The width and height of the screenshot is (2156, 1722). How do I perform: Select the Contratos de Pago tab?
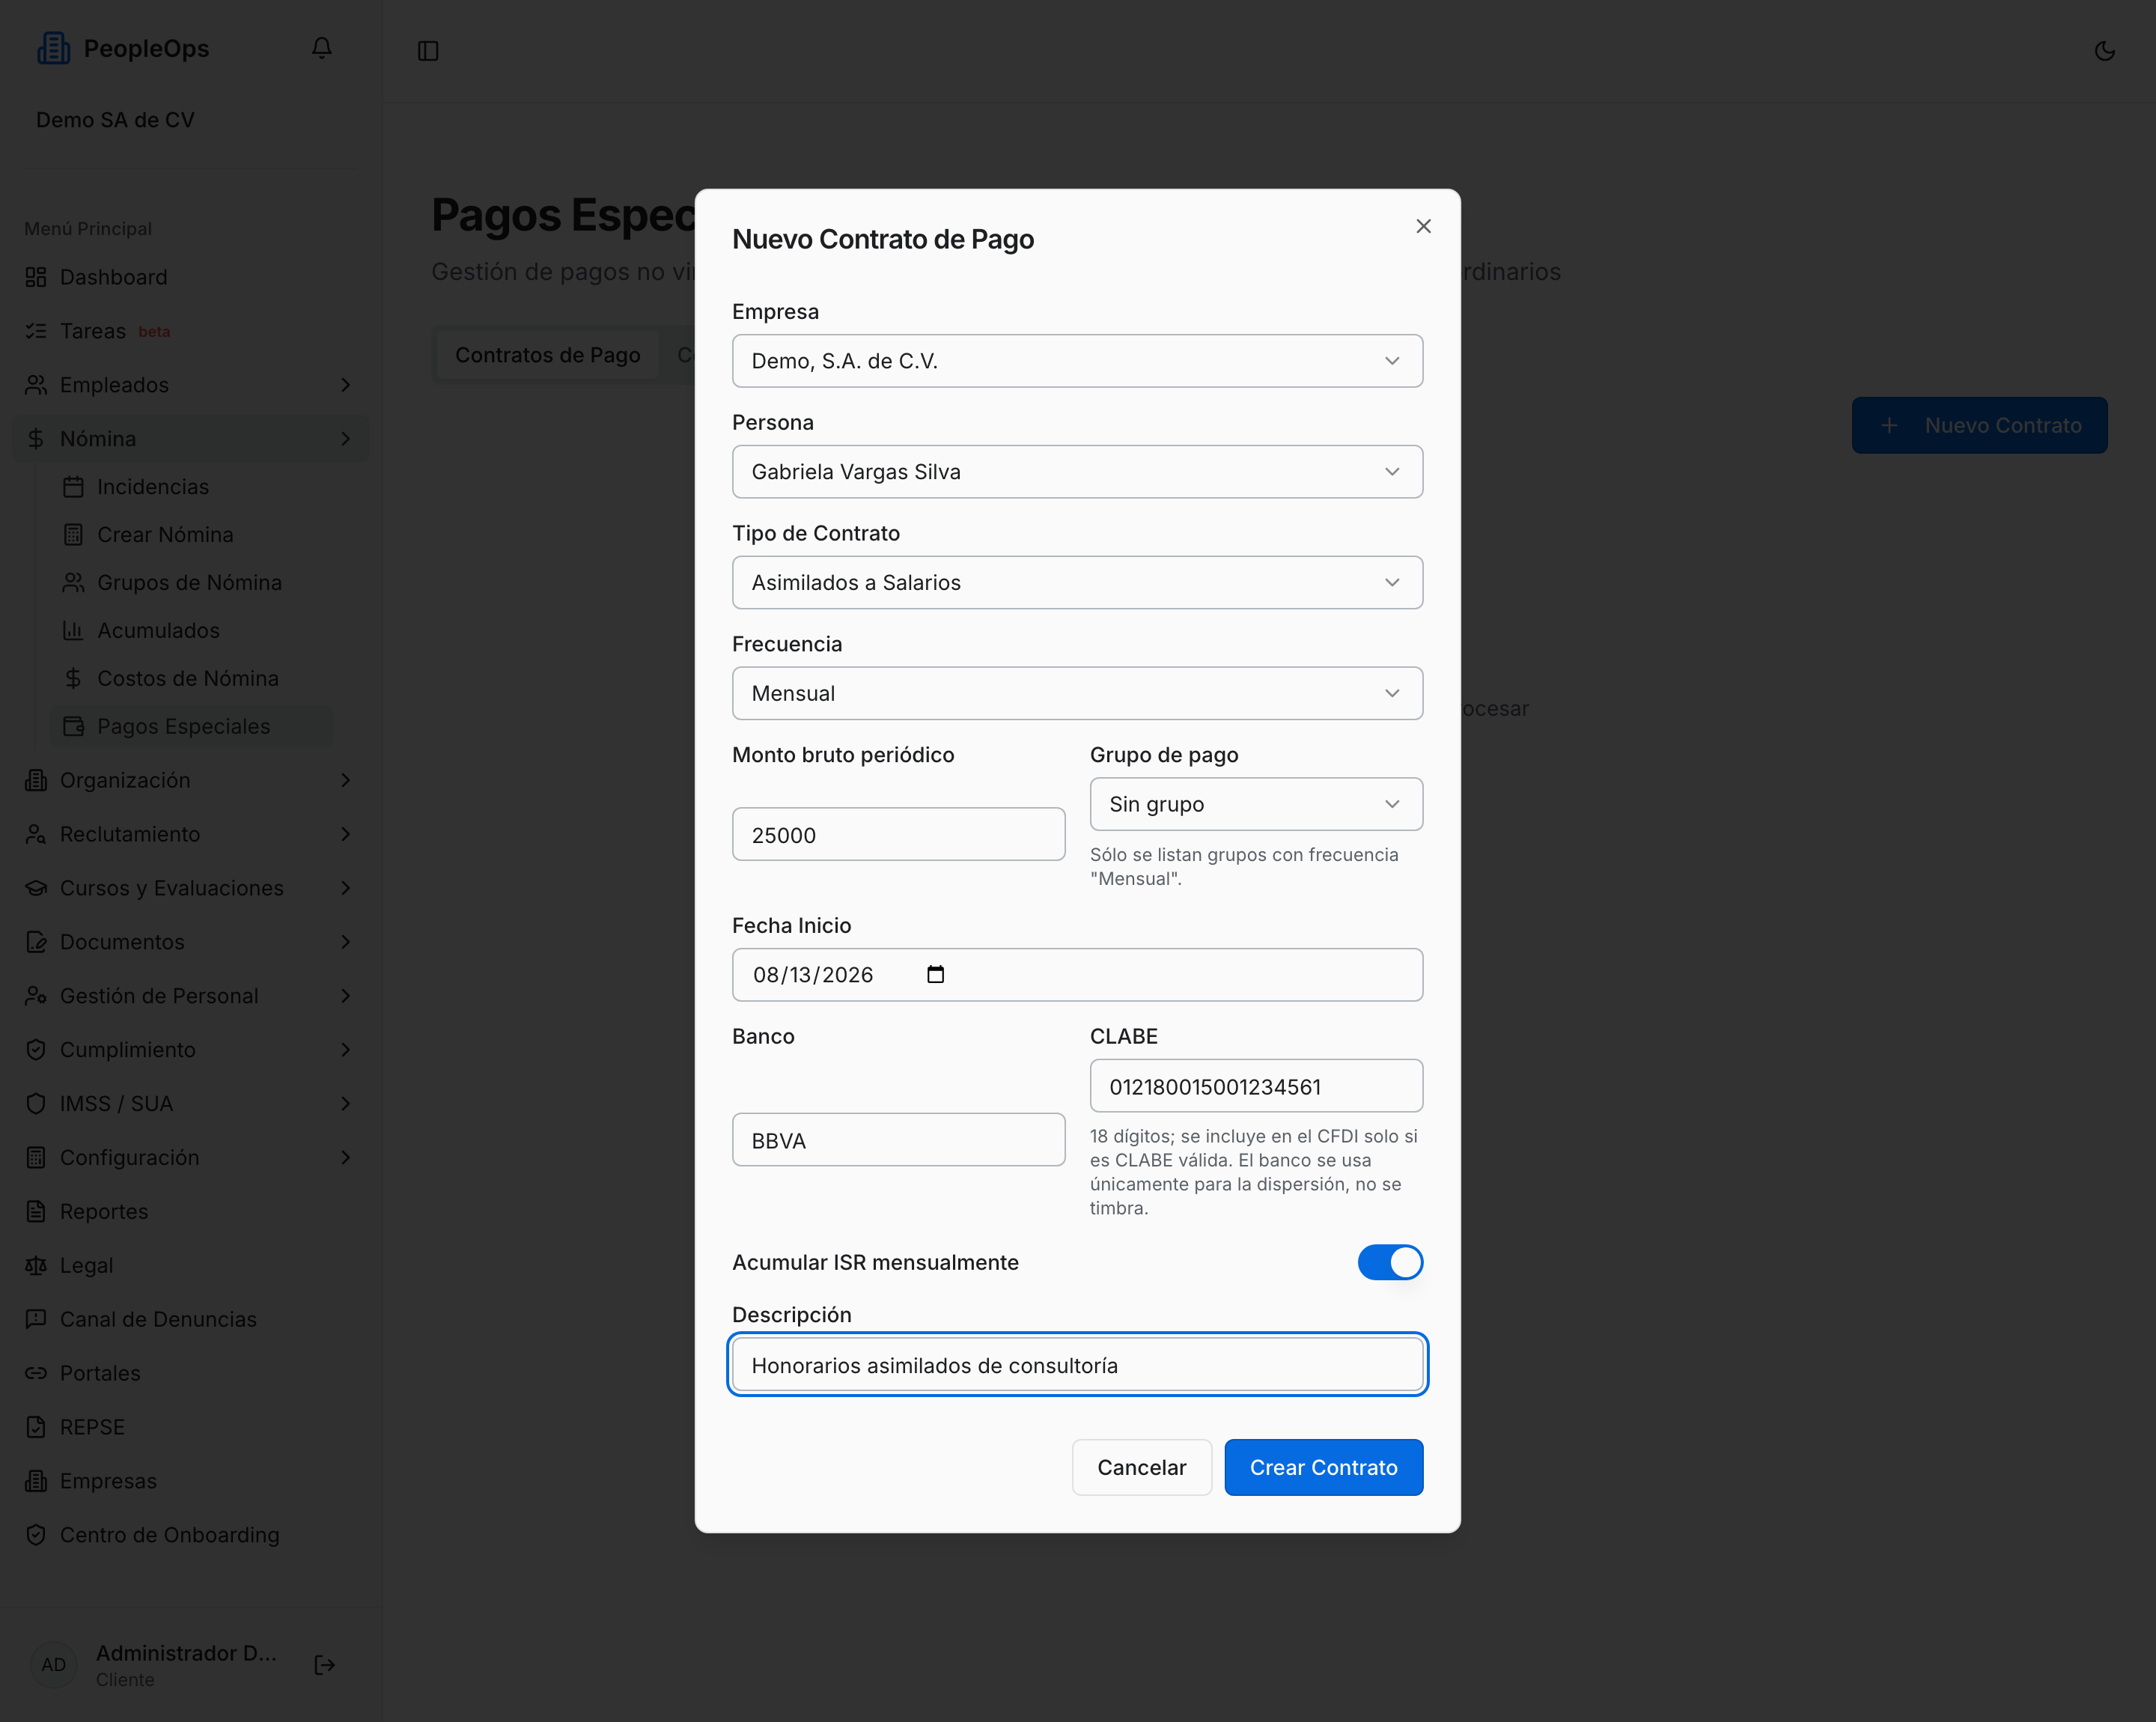[547, 355]
